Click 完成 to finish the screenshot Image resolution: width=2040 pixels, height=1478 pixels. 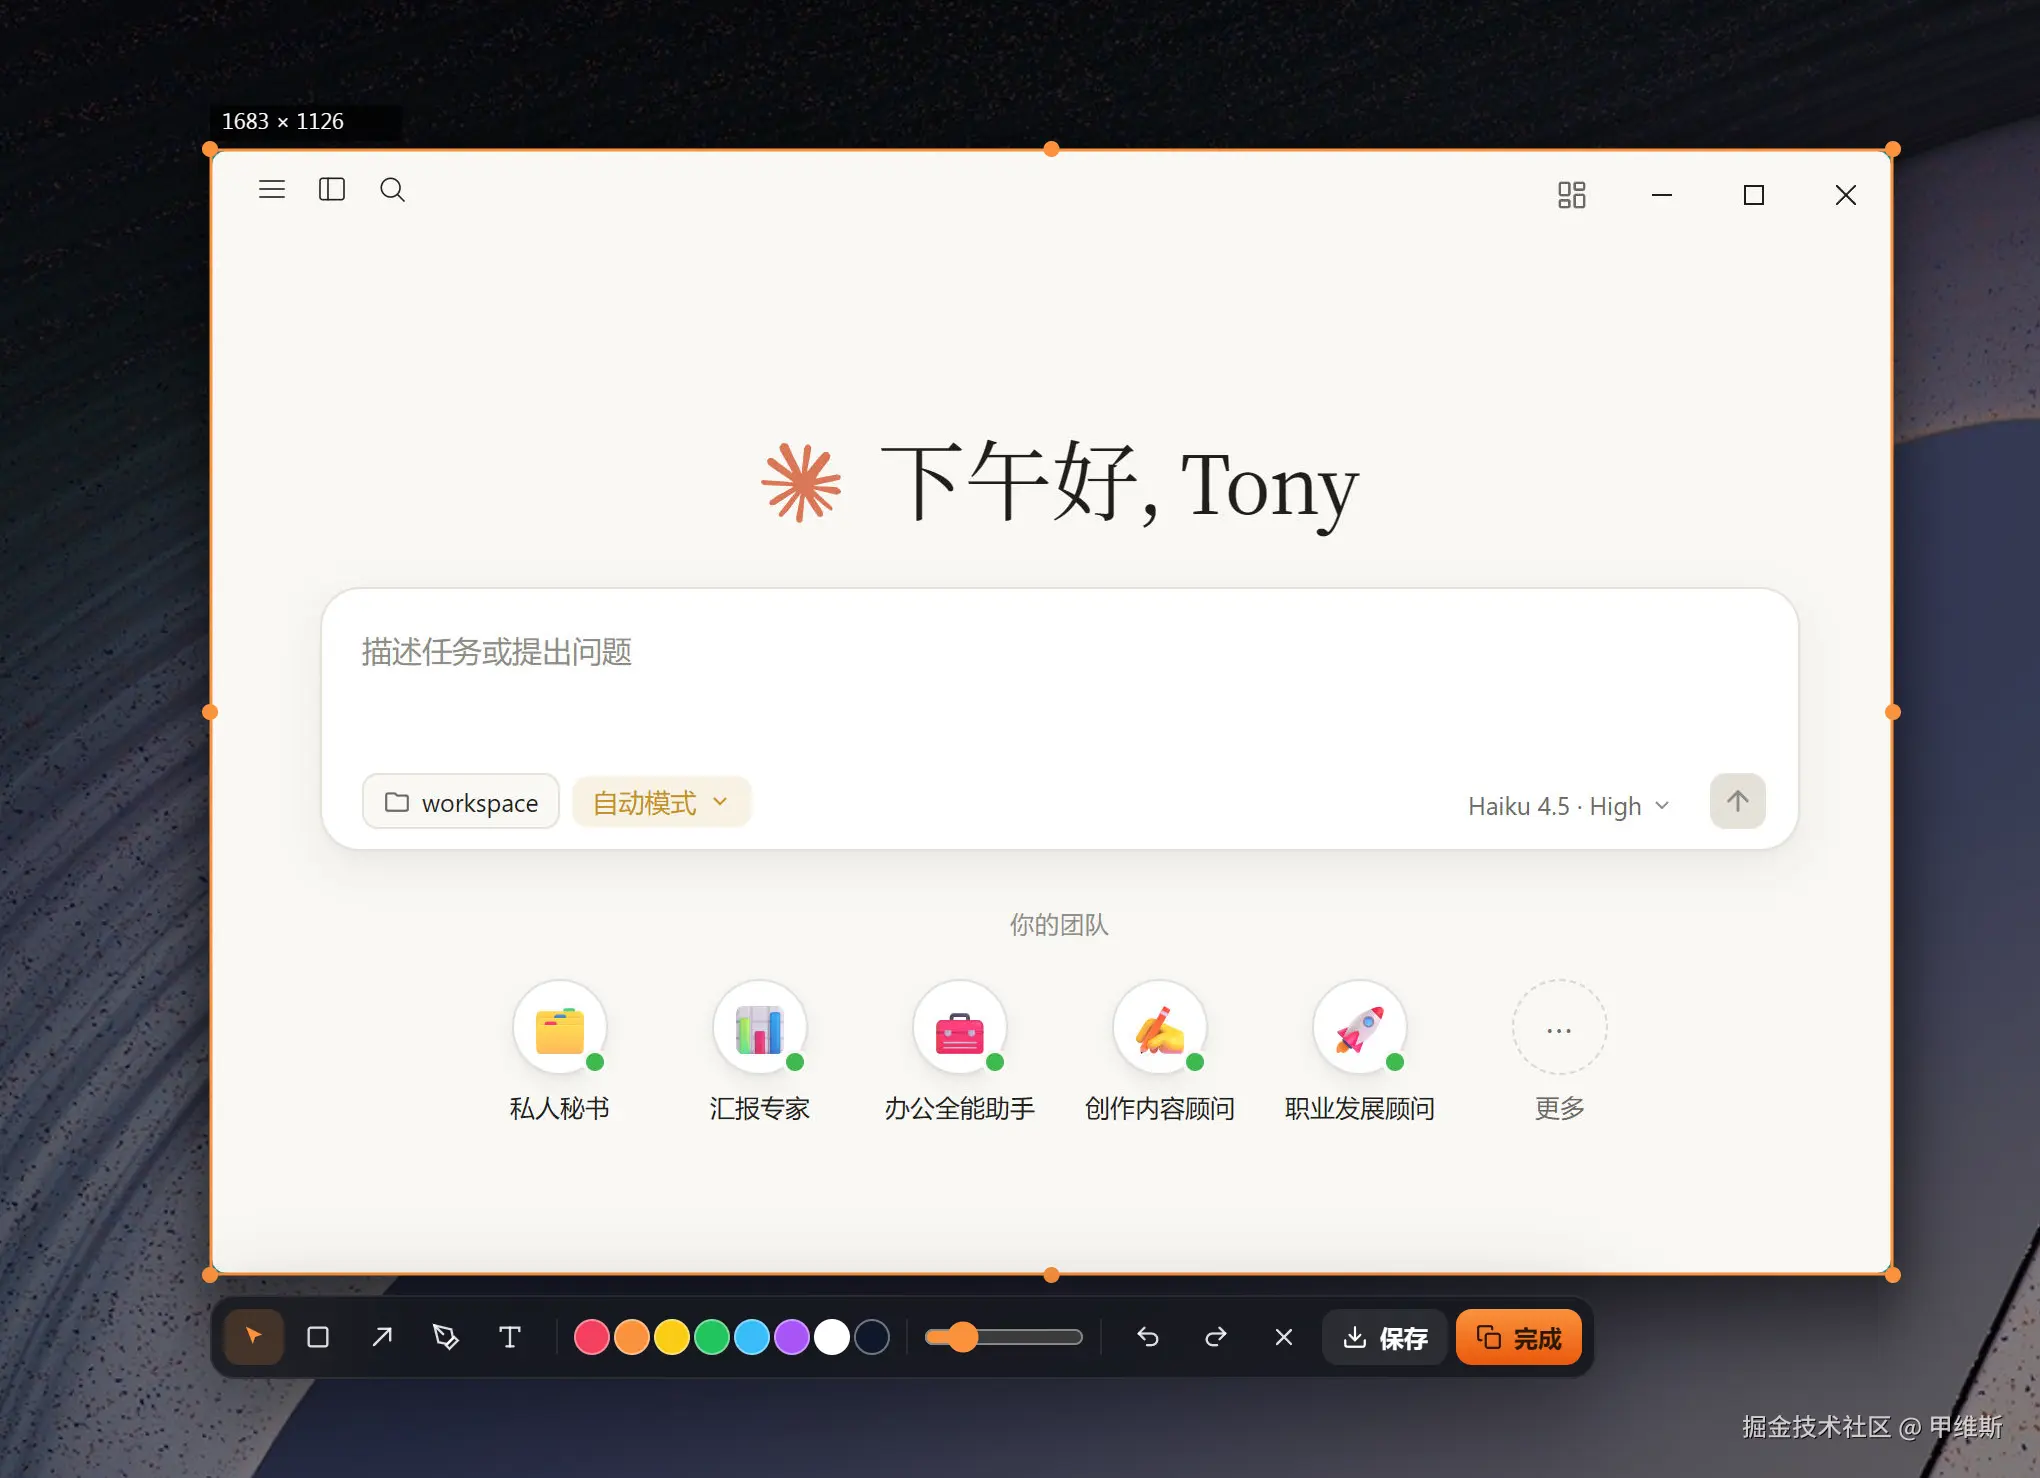coord(1519,1337)
